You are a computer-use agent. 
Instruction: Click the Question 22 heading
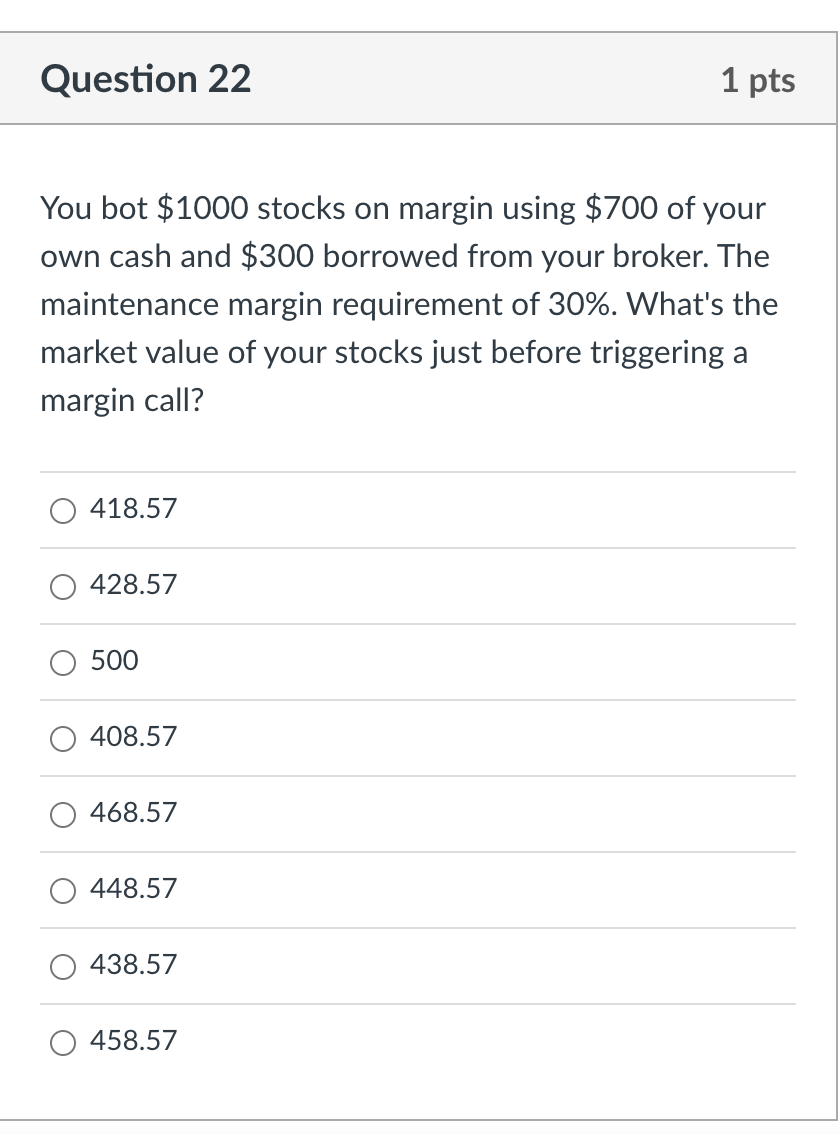click(147, 78)
